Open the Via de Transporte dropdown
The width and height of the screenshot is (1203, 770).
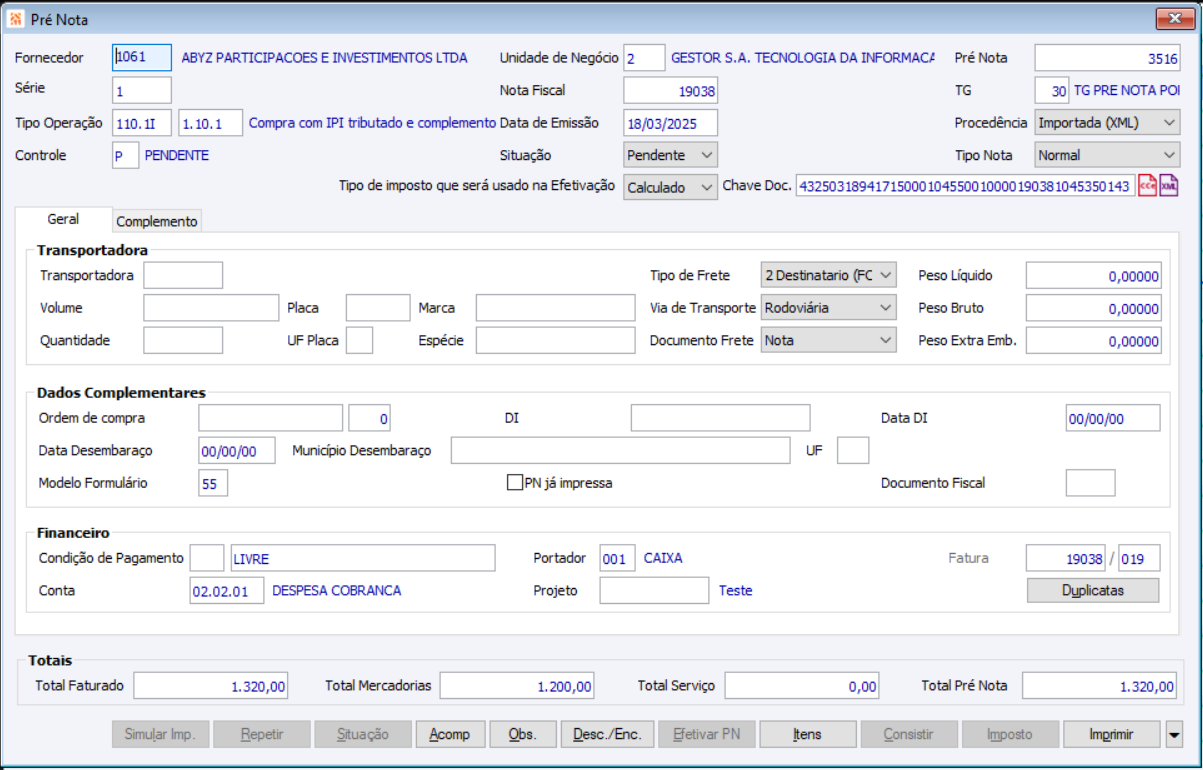click(x=828, y=308)
